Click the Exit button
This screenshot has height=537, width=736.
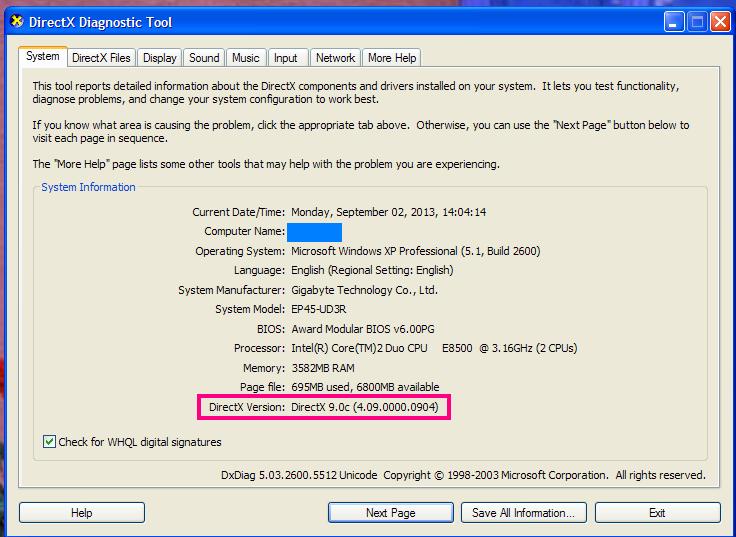click(x=658, y=513)
